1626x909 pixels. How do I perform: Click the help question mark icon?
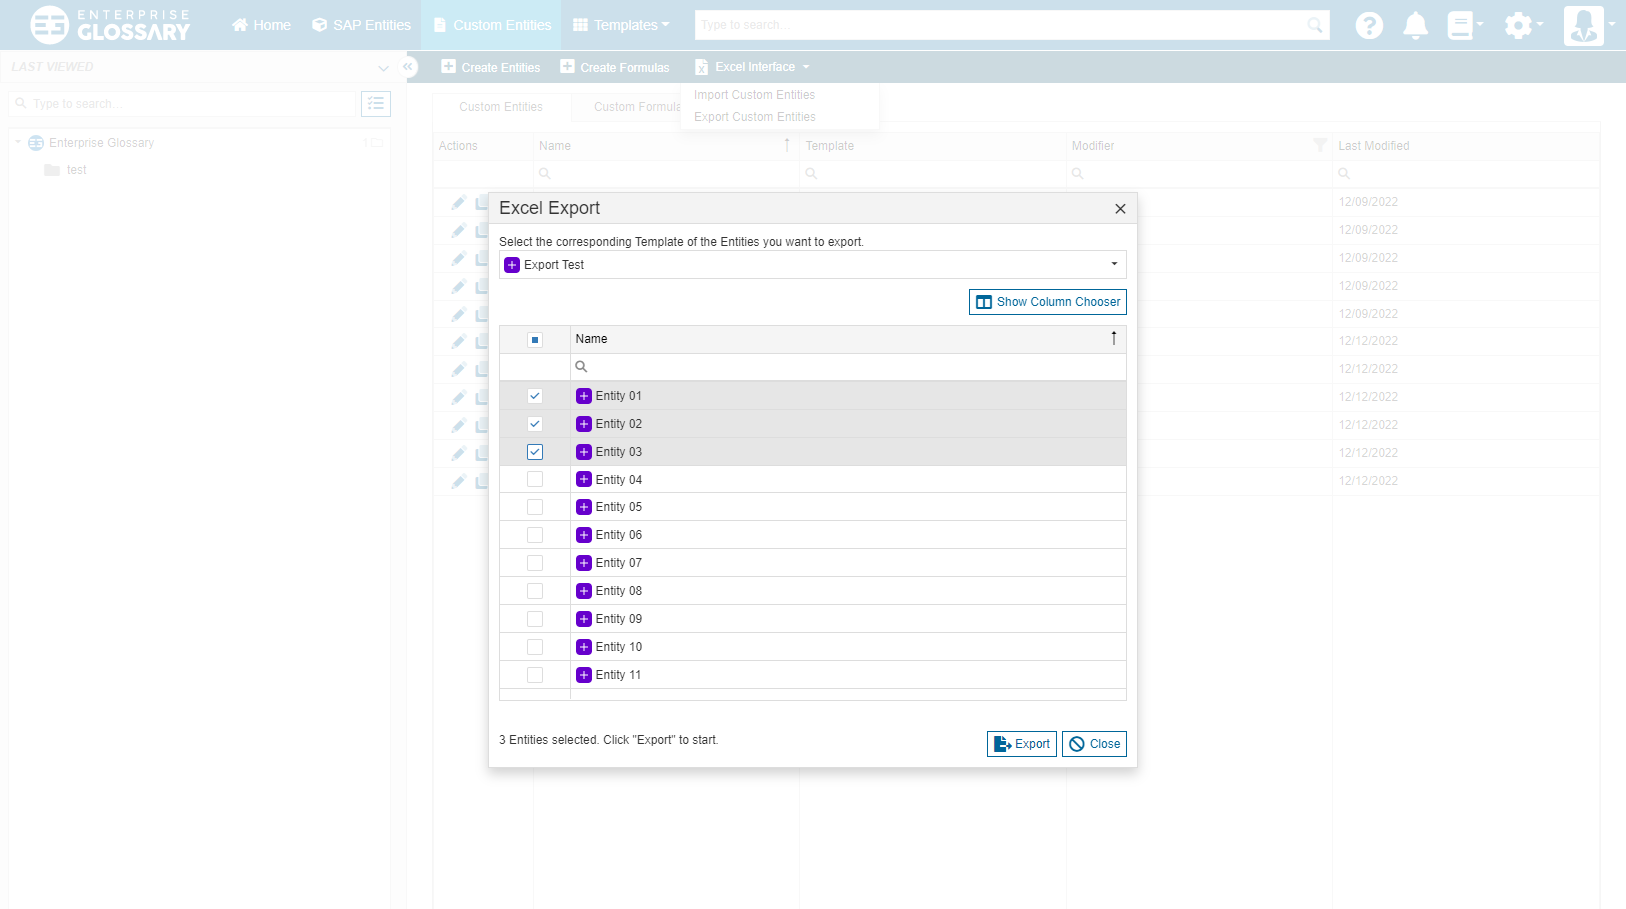coord(1369,25)
